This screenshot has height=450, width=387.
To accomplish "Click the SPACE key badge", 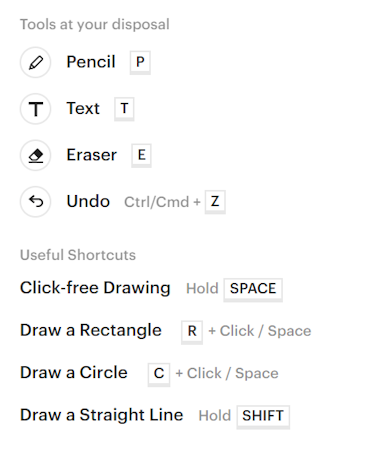I will pyautogui.click(x=253, y=289).
